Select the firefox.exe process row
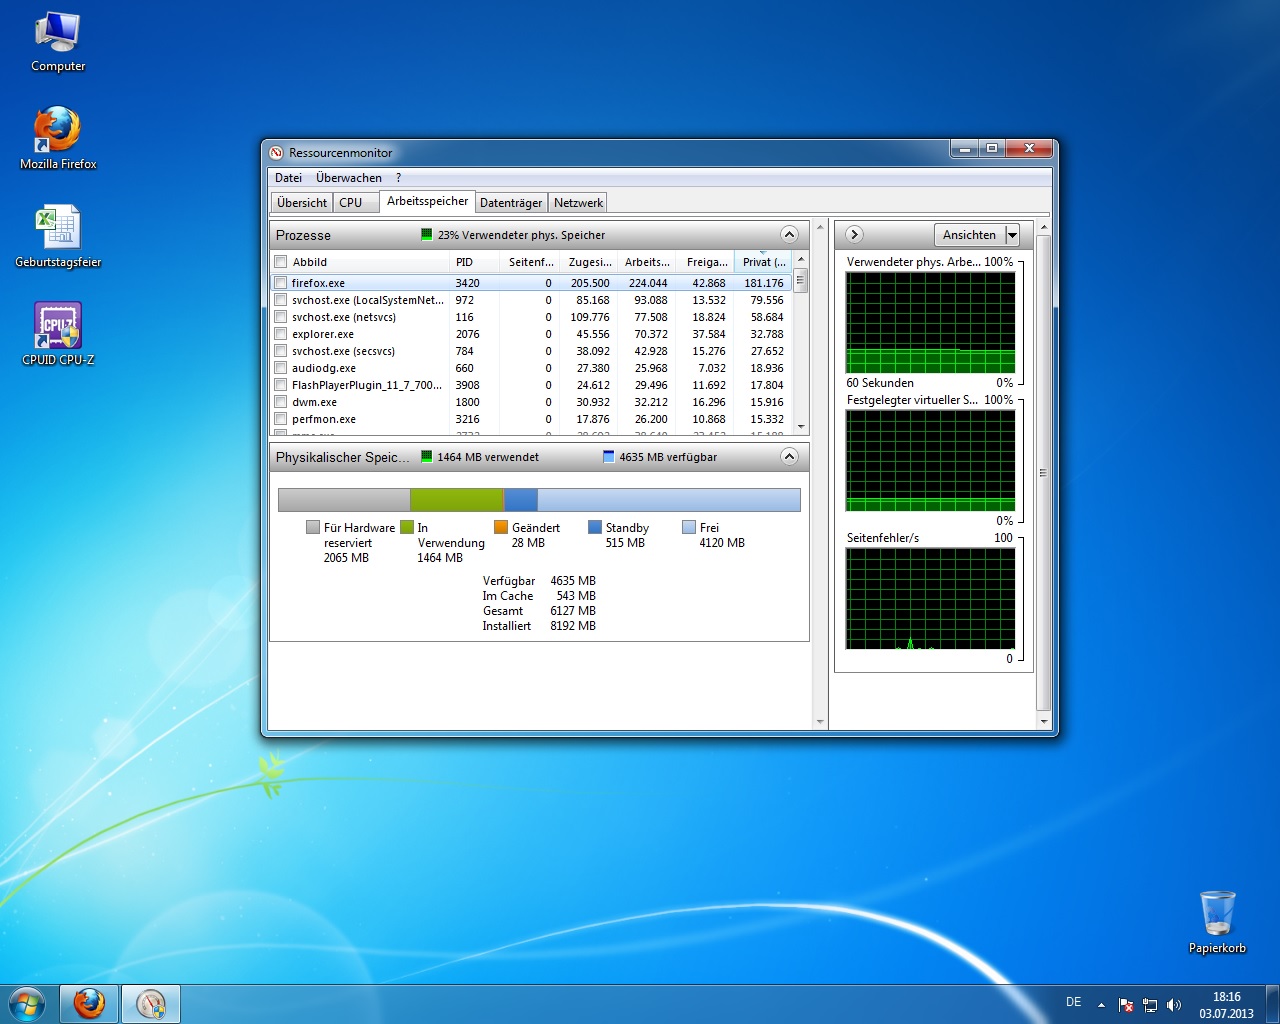The width and height of the screenshot is (1280, 1024). [x=532, y=283]
